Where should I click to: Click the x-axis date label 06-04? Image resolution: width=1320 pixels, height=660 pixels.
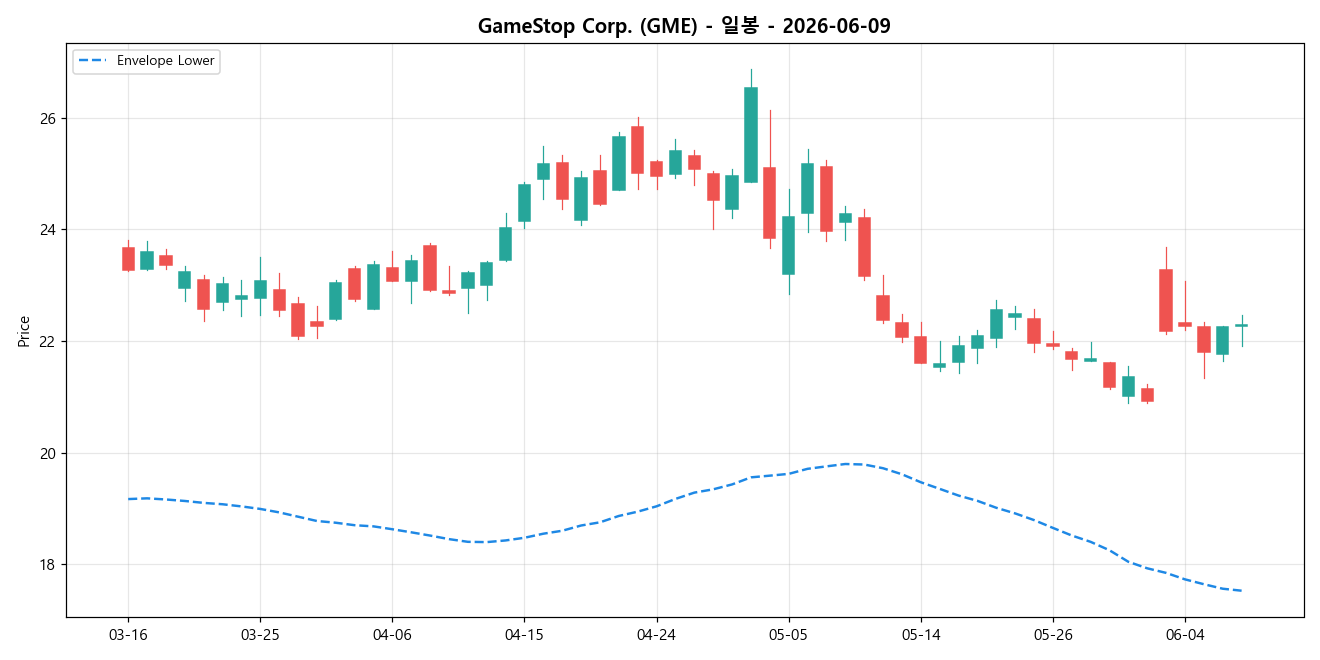(1184, 635)
